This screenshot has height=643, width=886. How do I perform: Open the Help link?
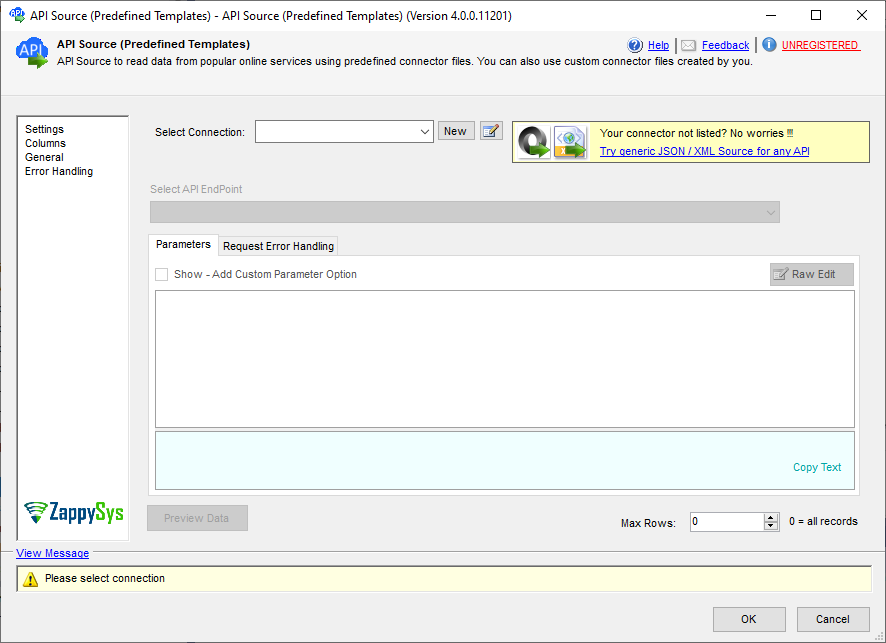[x=658, y=45]
